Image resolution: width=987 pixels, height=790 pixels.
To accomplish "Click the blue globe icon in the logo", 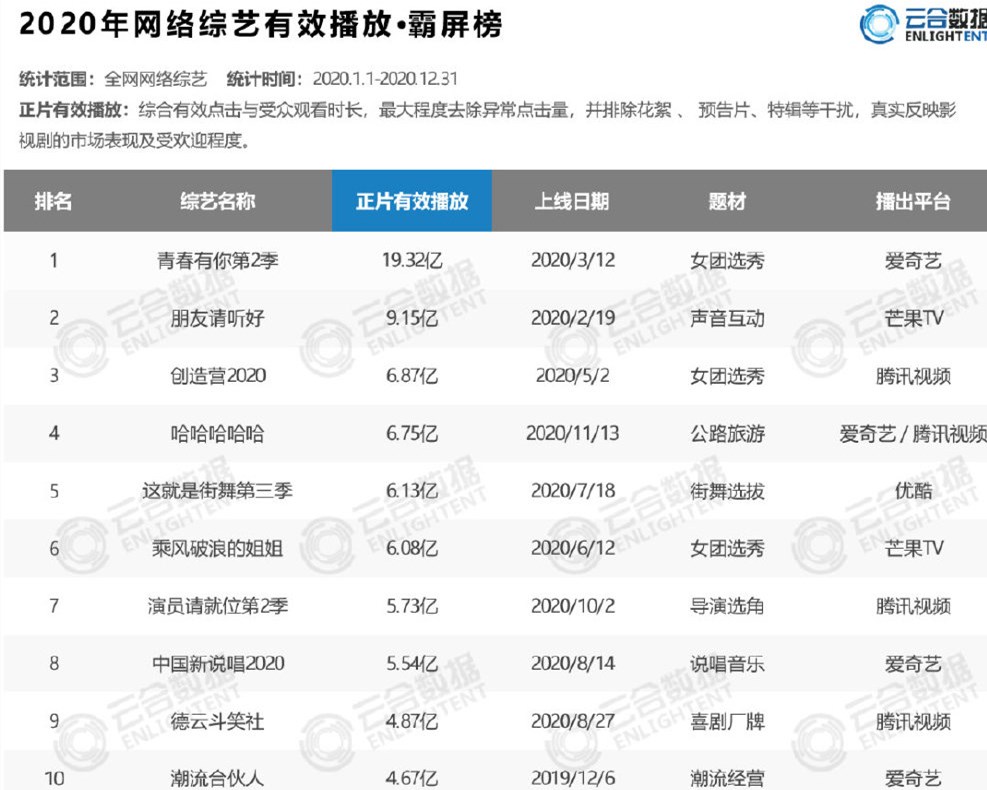I will [880, 24].
